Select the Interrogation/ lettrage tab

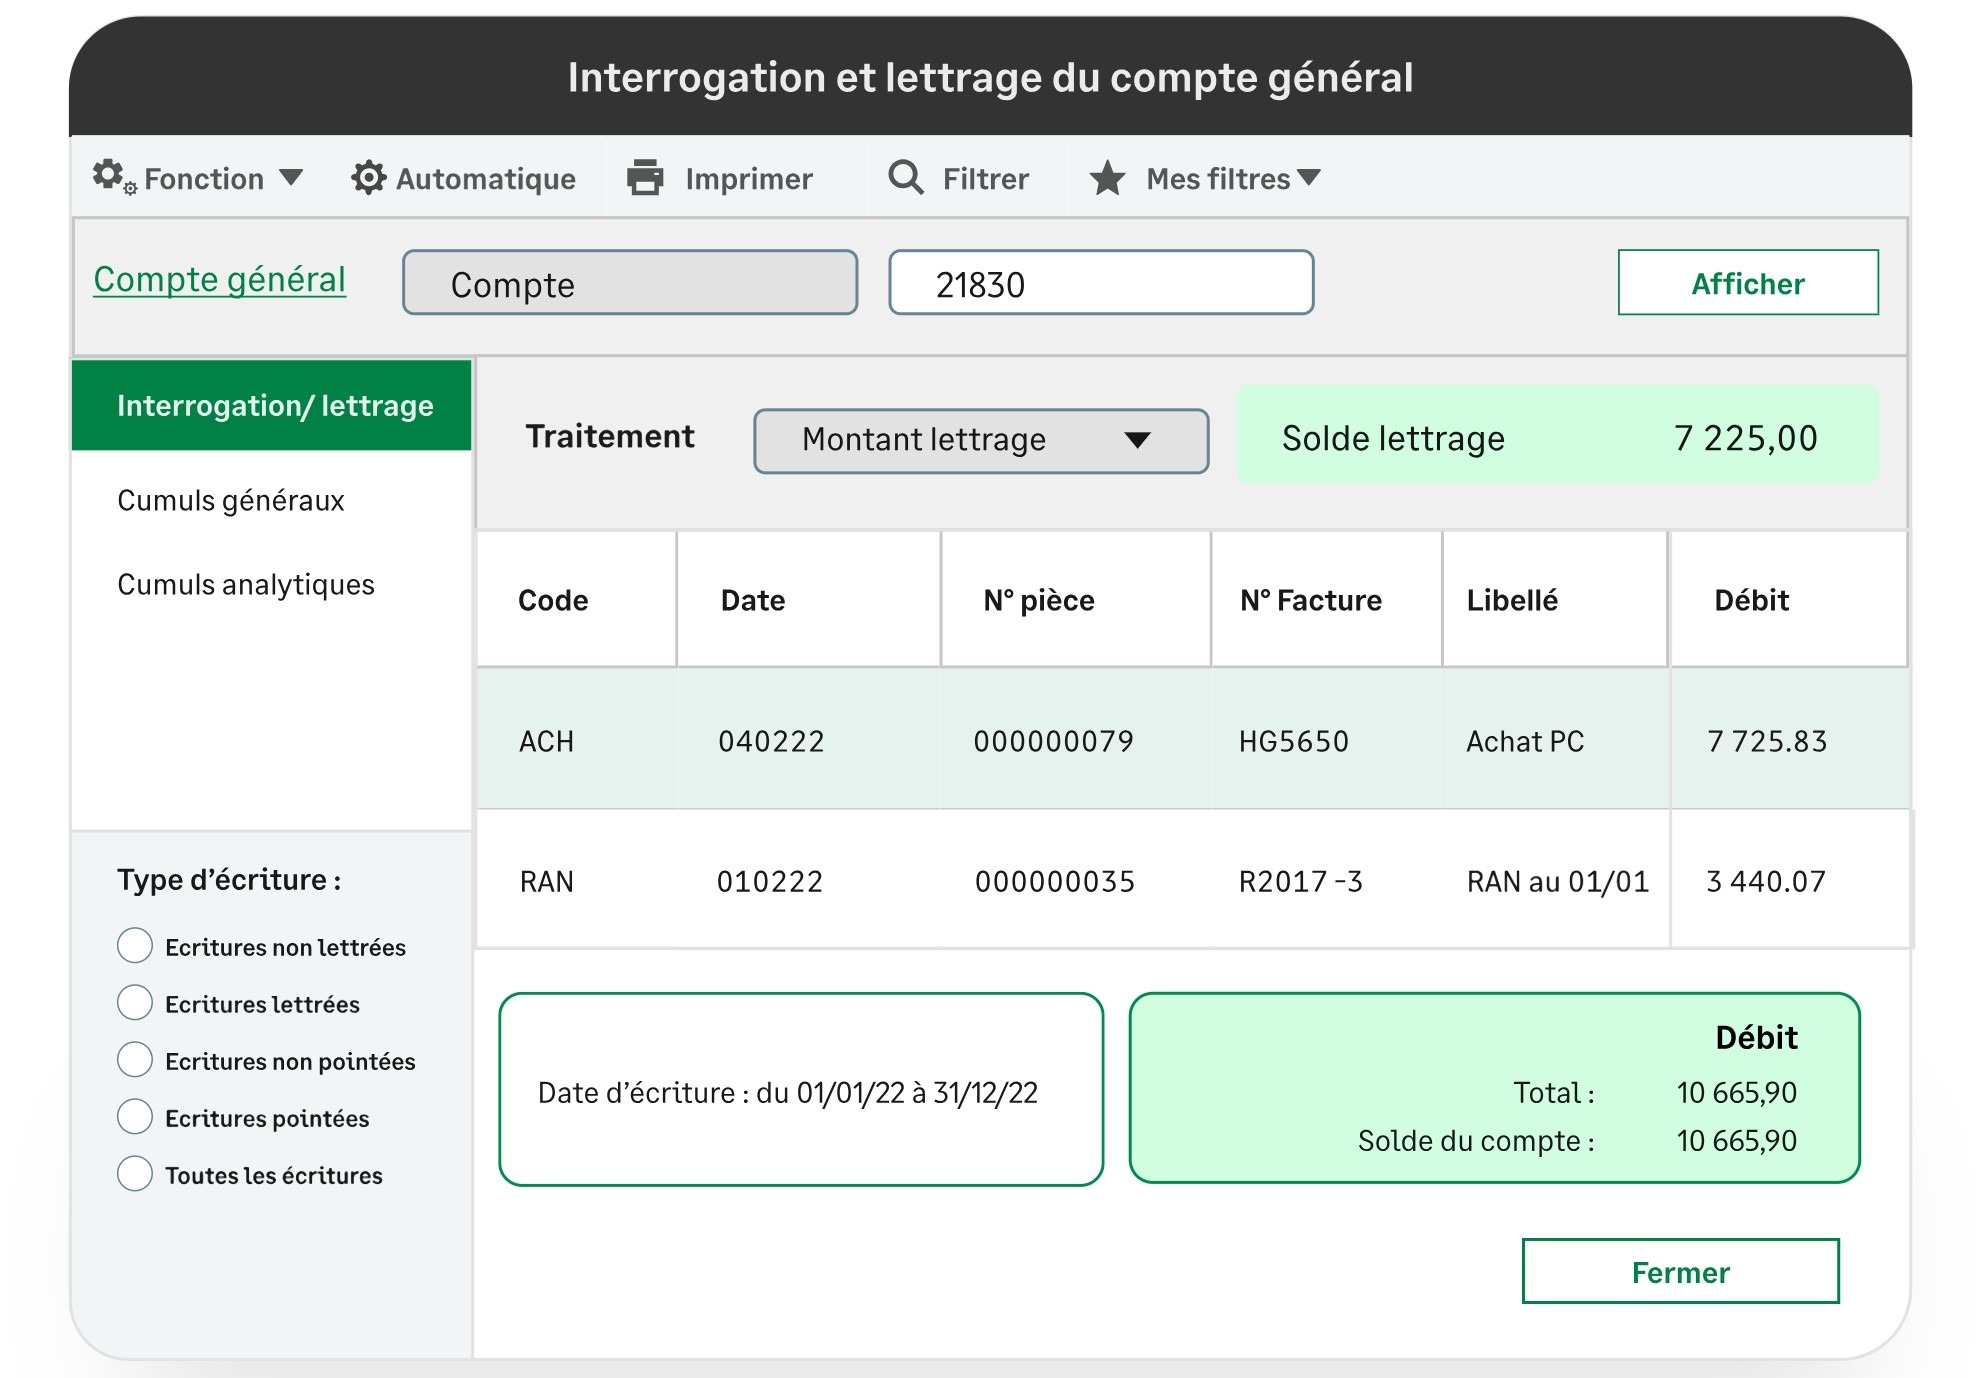(272, 405)
